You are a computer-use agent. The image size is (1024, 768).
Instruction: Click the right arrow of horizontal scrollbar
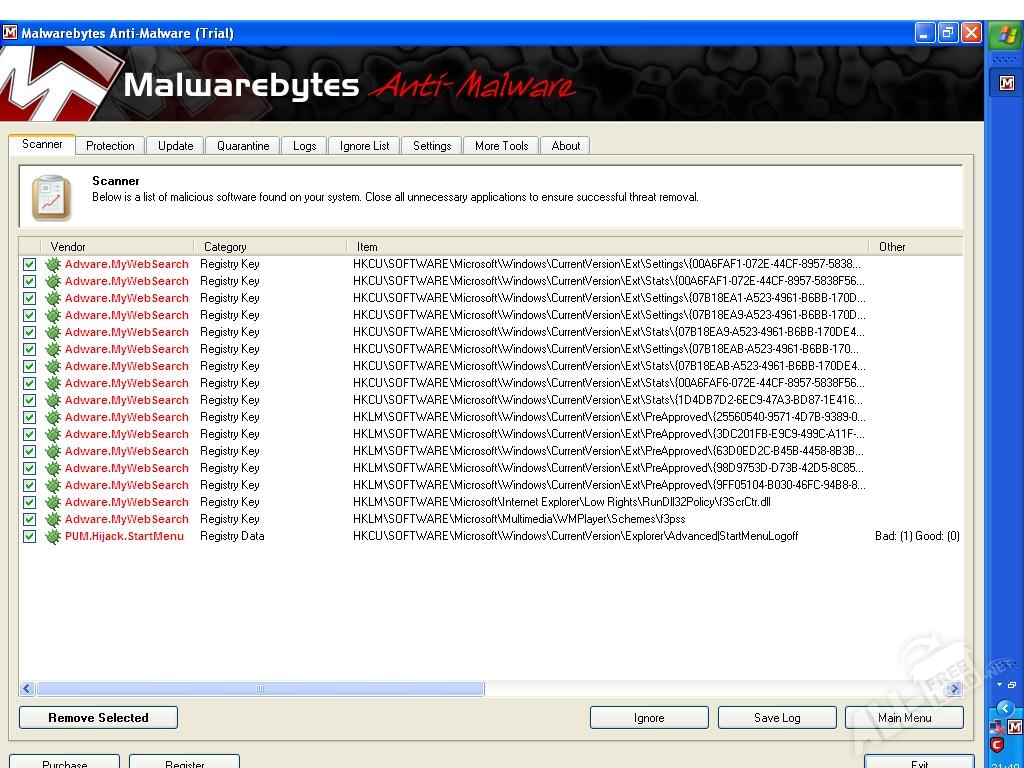[x=954, y=689]
